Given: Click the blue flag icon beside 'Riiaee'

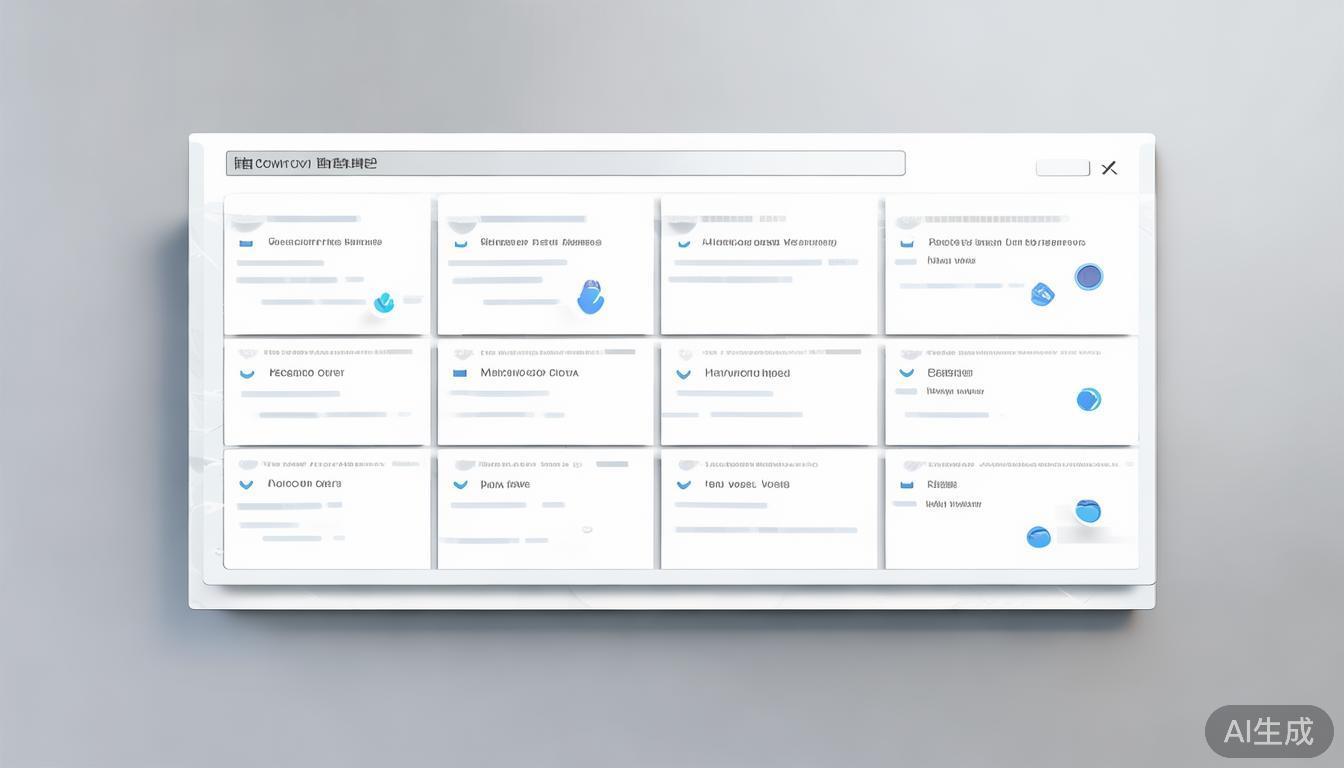Looking at the screenshot, I should (x=907, y=484).
